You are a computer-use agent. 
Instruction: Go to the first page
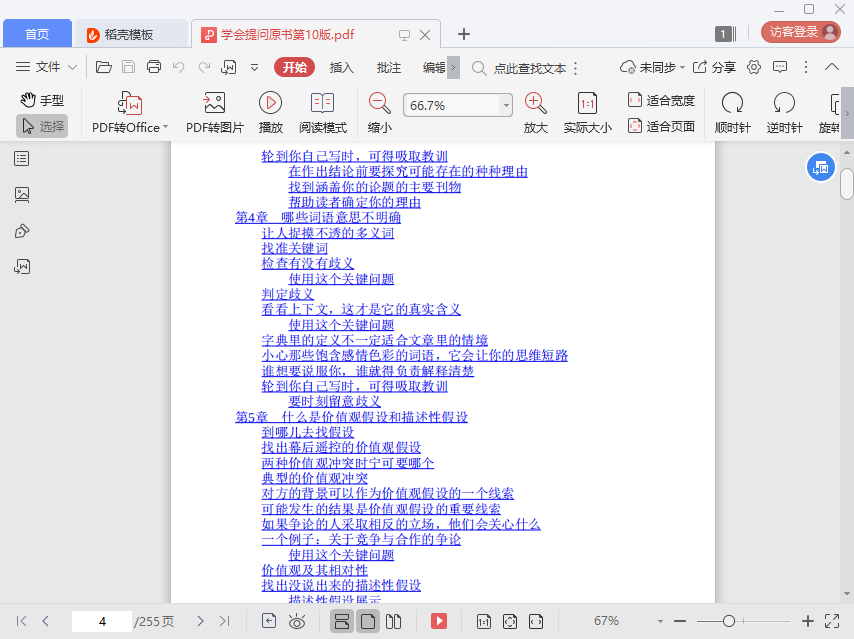click(21, 621)
